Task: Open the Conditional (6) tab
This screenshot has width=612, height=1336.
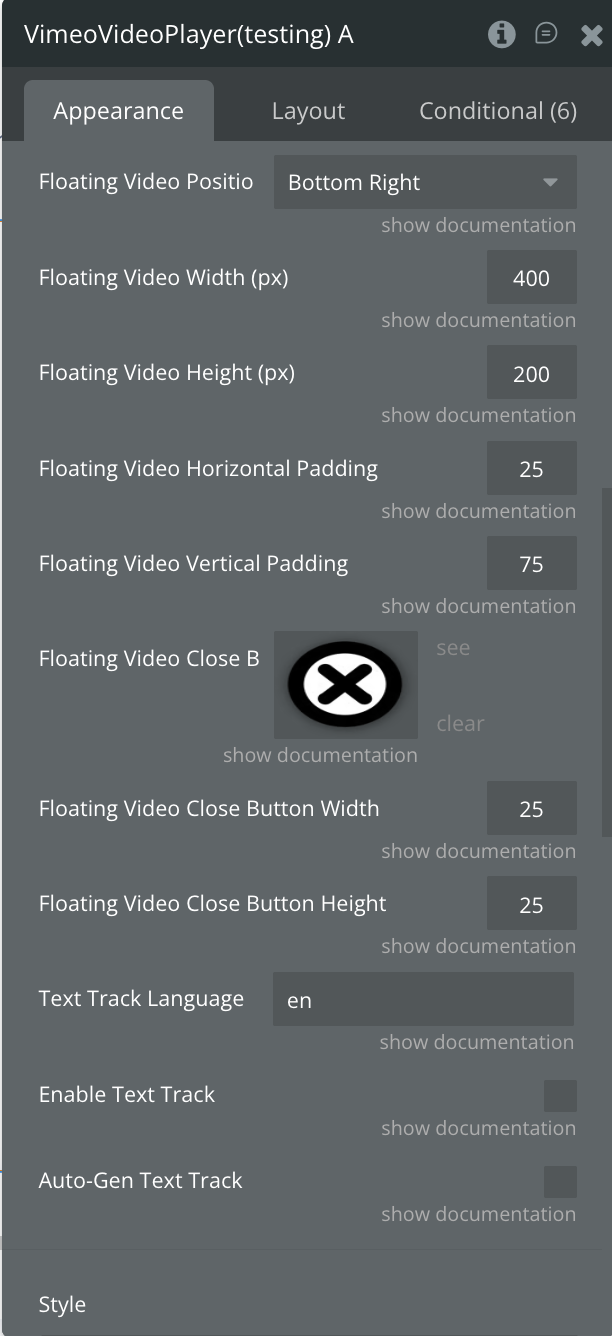Action: (x=497, y=111)
